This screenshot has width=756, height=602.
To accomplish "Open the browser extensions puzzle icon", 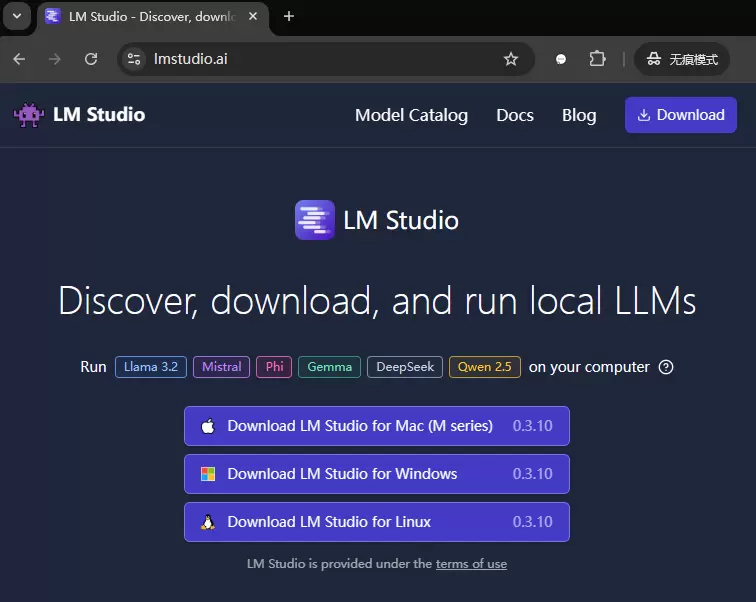I will tap(597, 59).
